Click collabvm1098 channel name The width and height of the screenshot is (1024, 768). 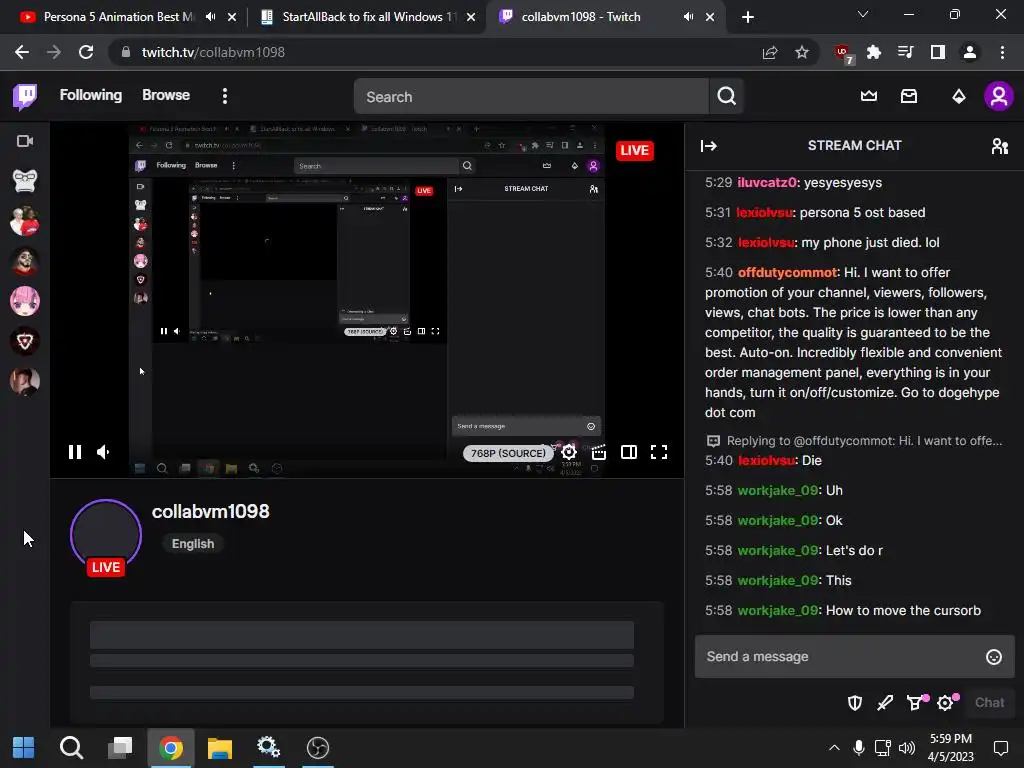point(210,511)
